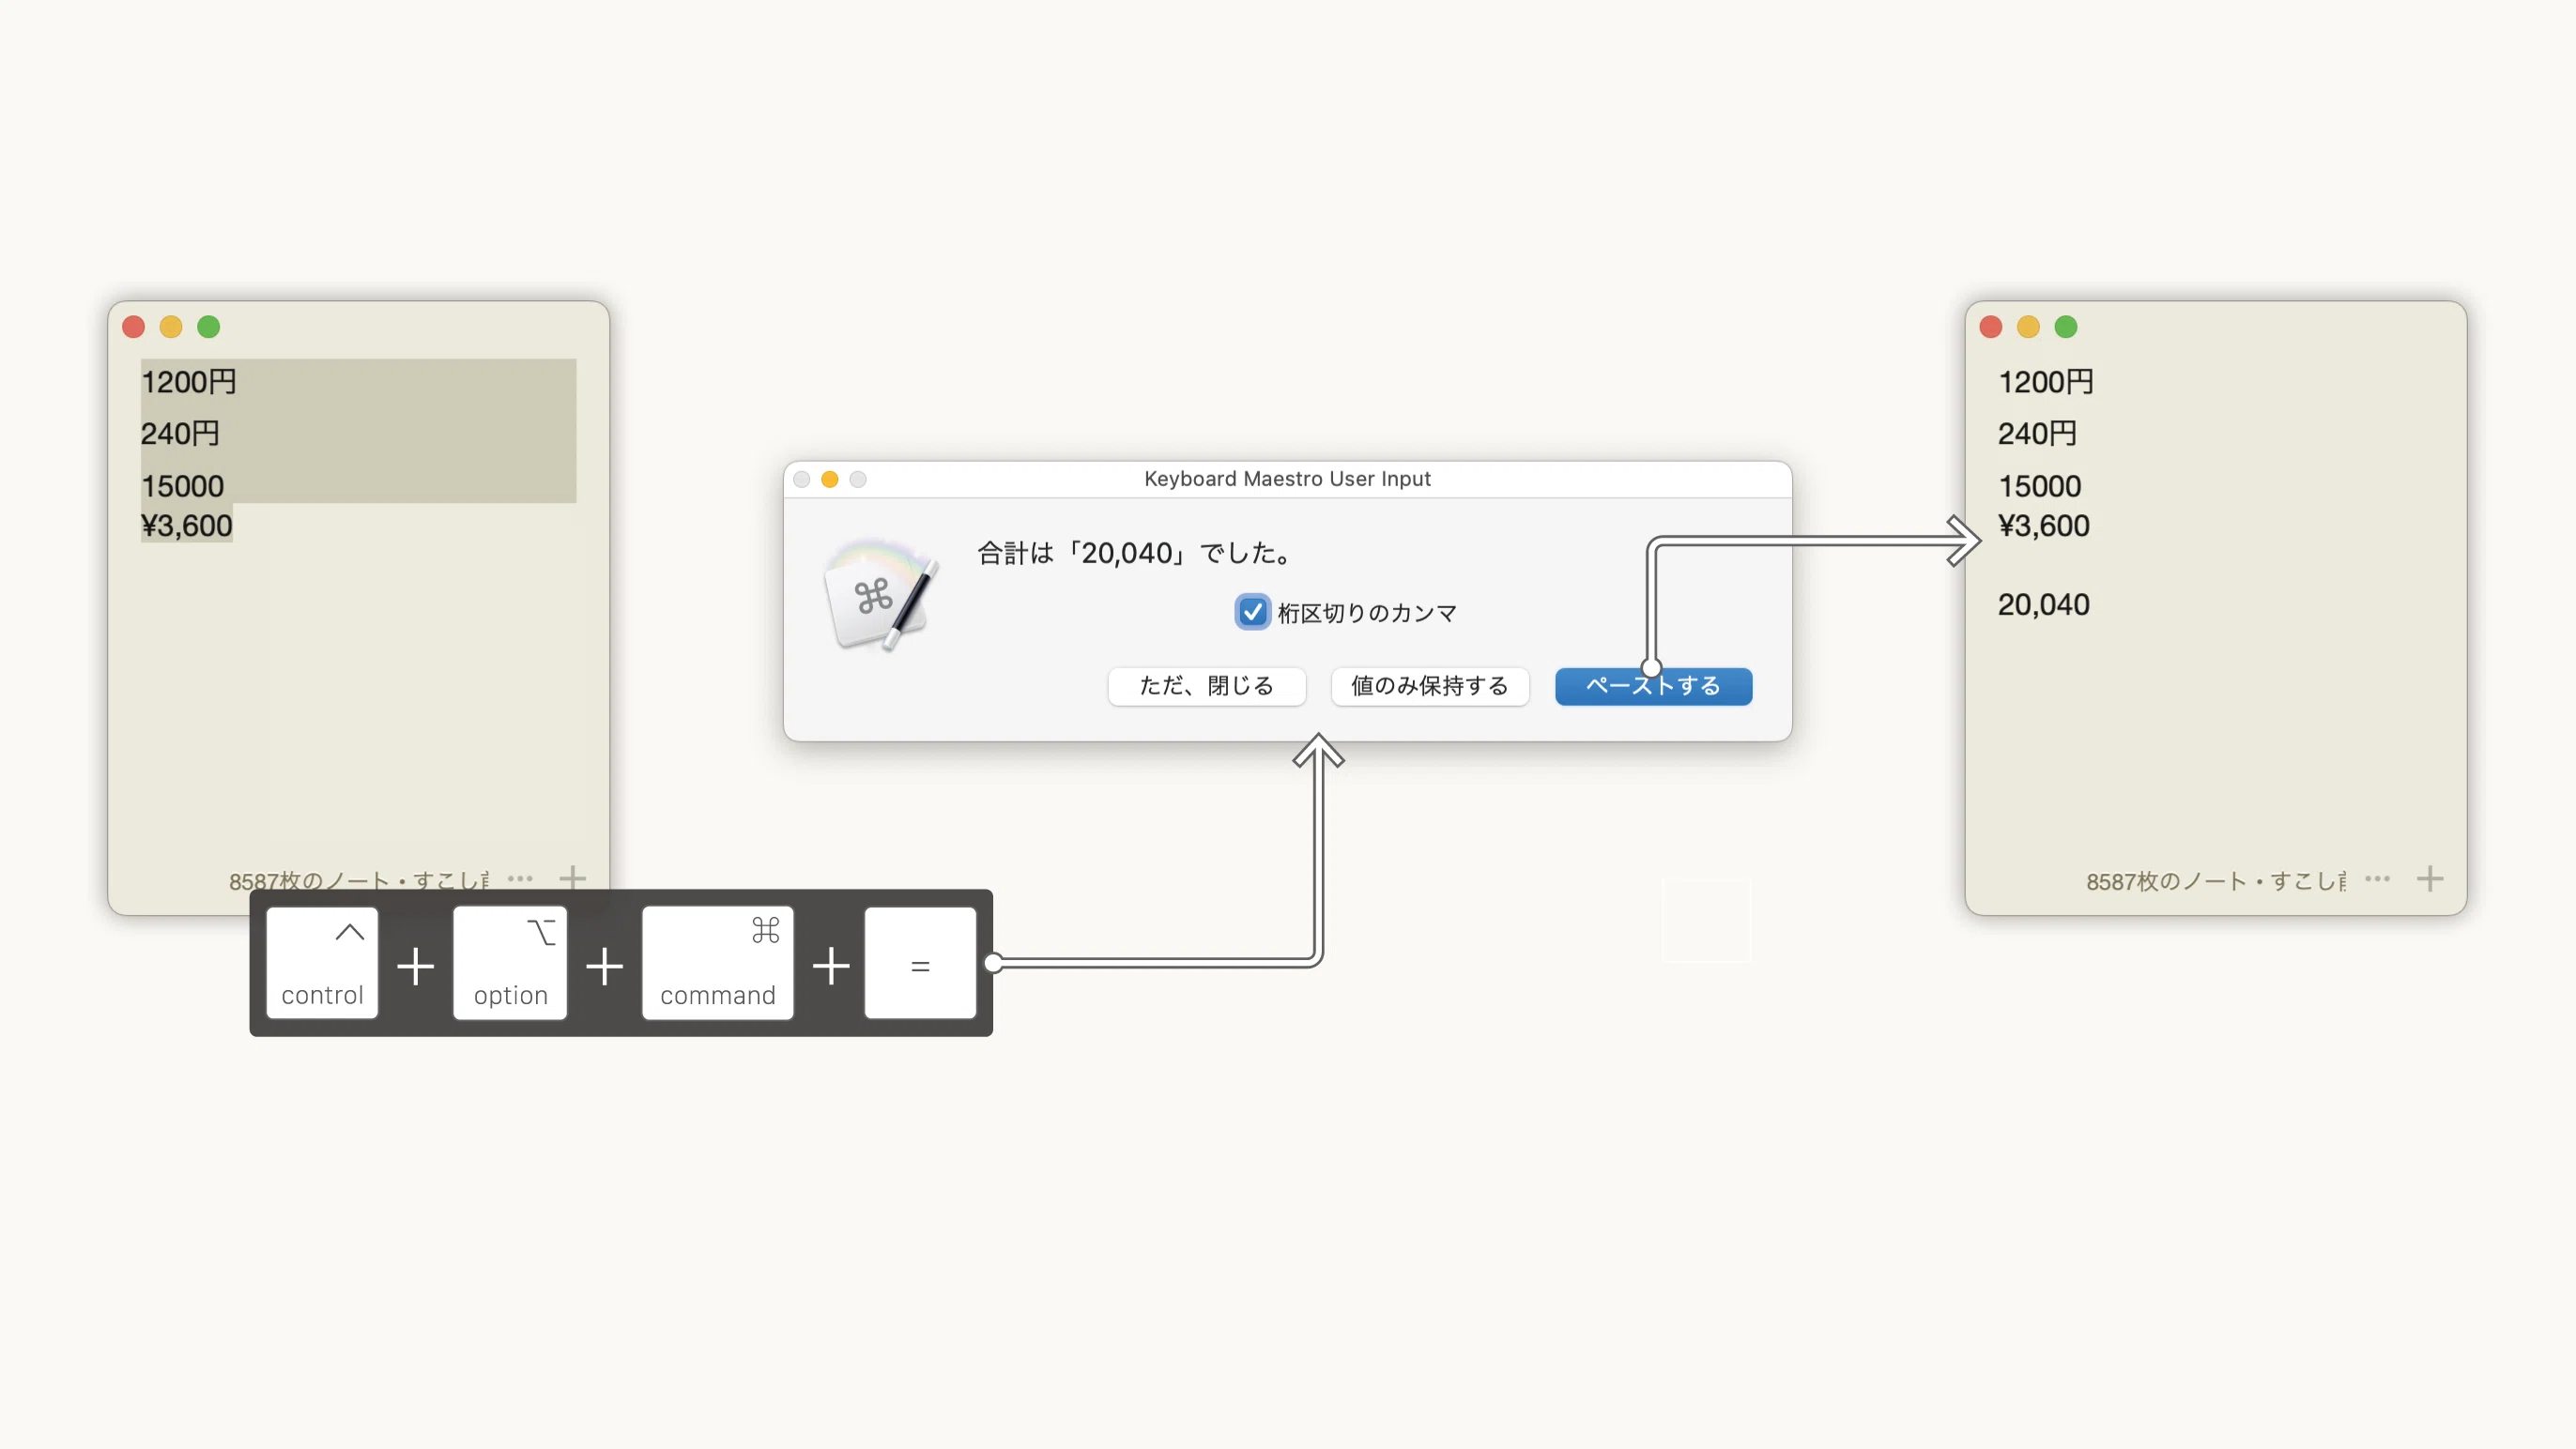Maximize the right note window

pos(2066,327)
